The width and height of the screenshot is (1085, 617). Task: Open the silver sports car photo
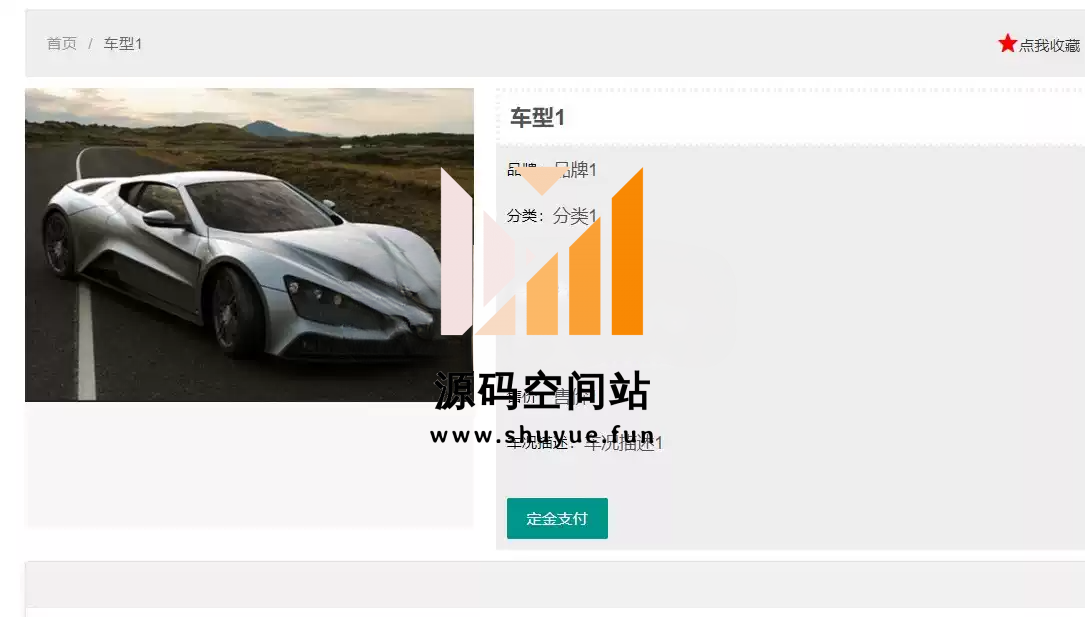click(x=249, y=245)
